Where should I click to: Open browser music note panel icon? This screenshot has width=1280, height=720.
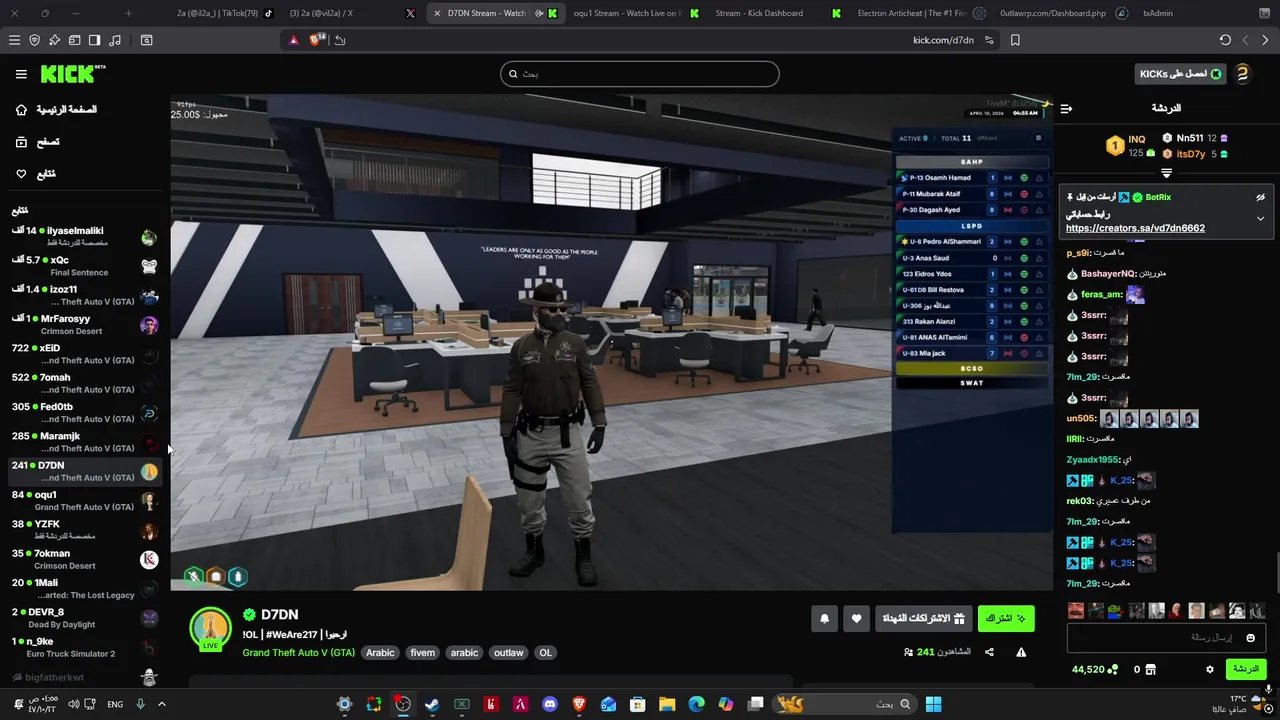pyautogui.click(x=114, y=40)
